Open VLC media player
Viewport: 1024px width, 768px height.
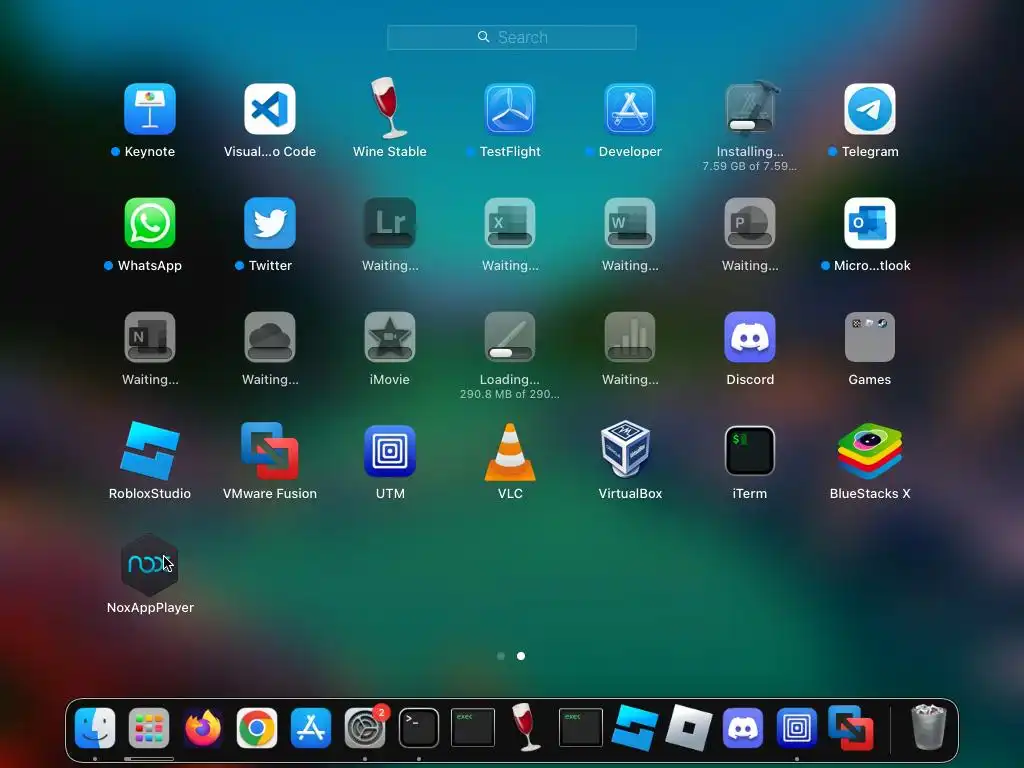(510, 452)
